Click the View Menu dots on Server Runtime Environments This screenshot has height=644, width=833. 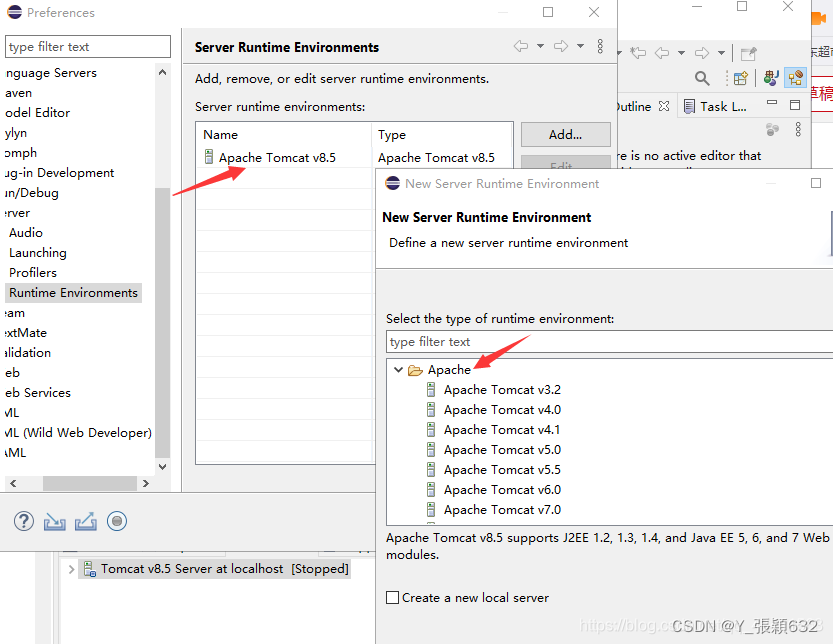click(x=600, y=46)
